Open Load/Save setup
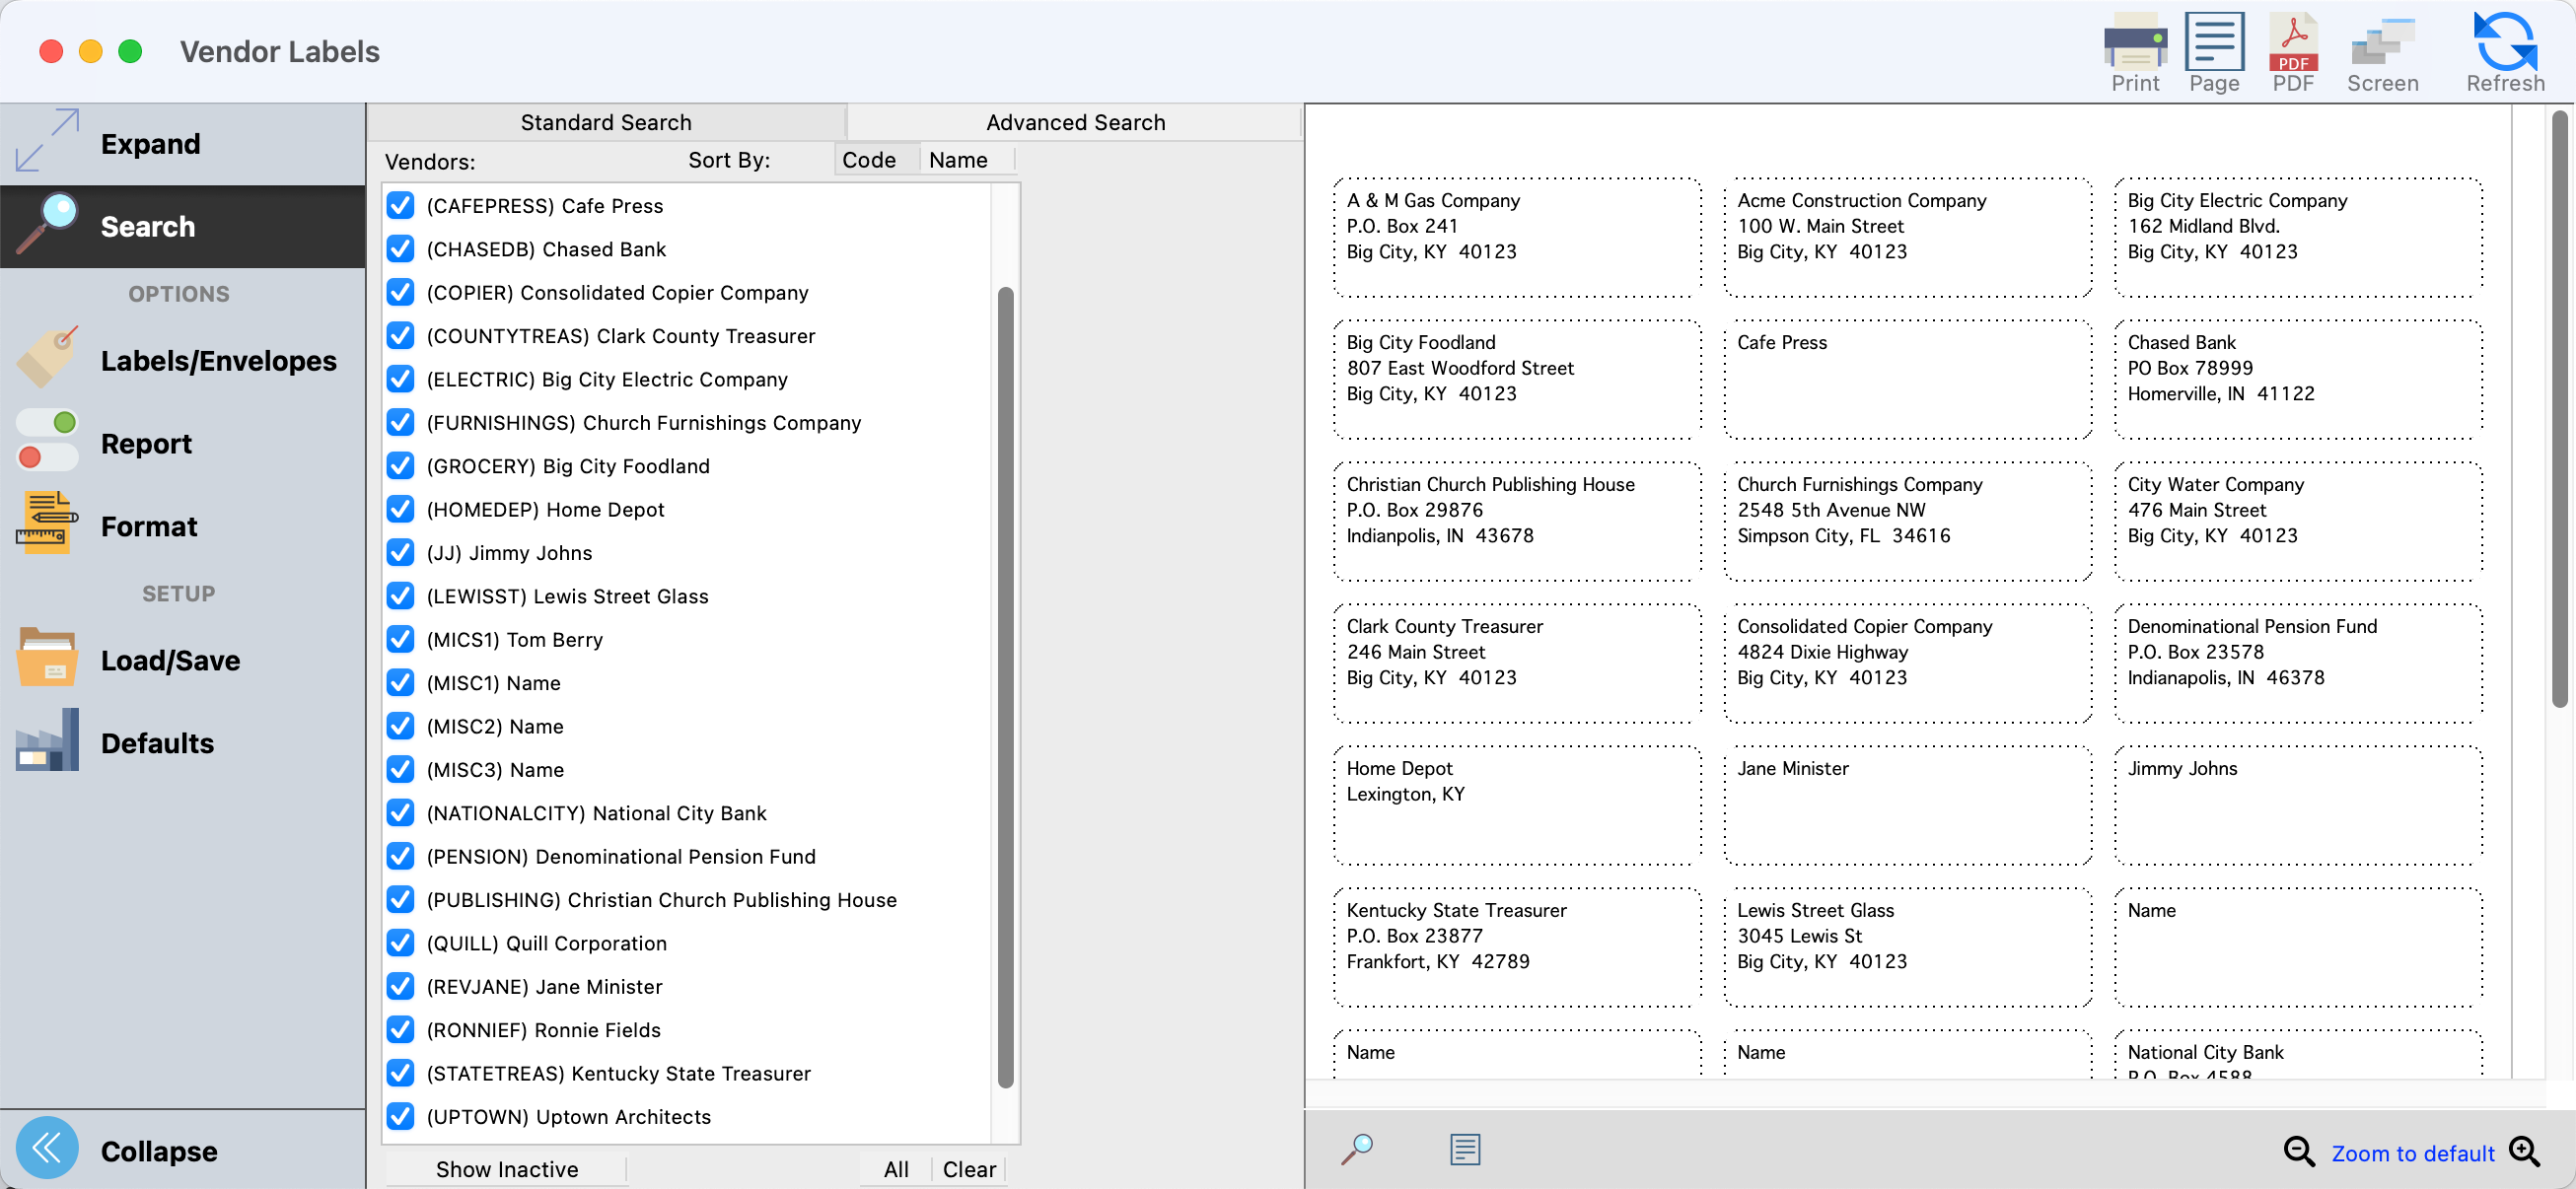The image size is (2576, 1189). pyautogui.click(x=170, y=660)
